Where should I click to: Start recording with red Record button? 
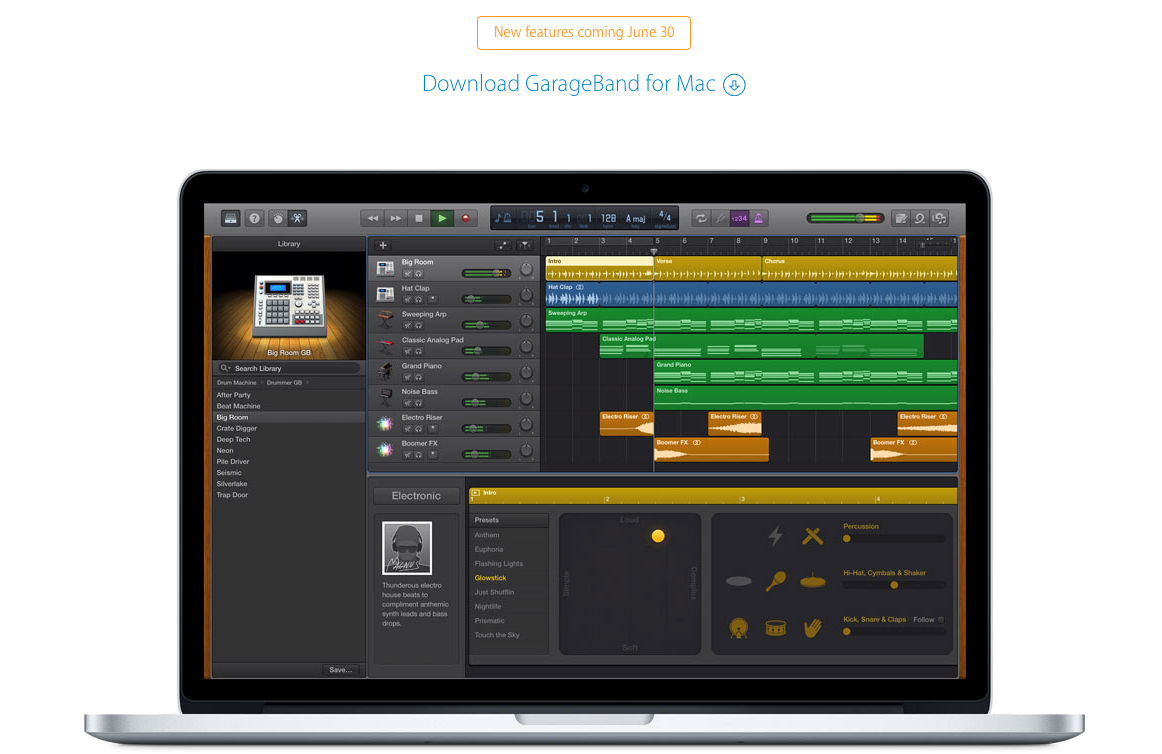(465, 218)
